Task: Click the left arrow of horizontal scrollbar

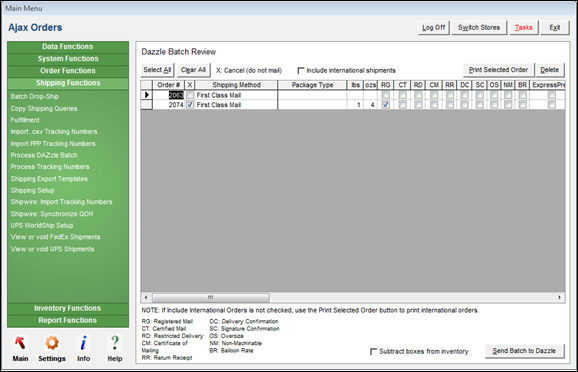Action: pos(146,297)
